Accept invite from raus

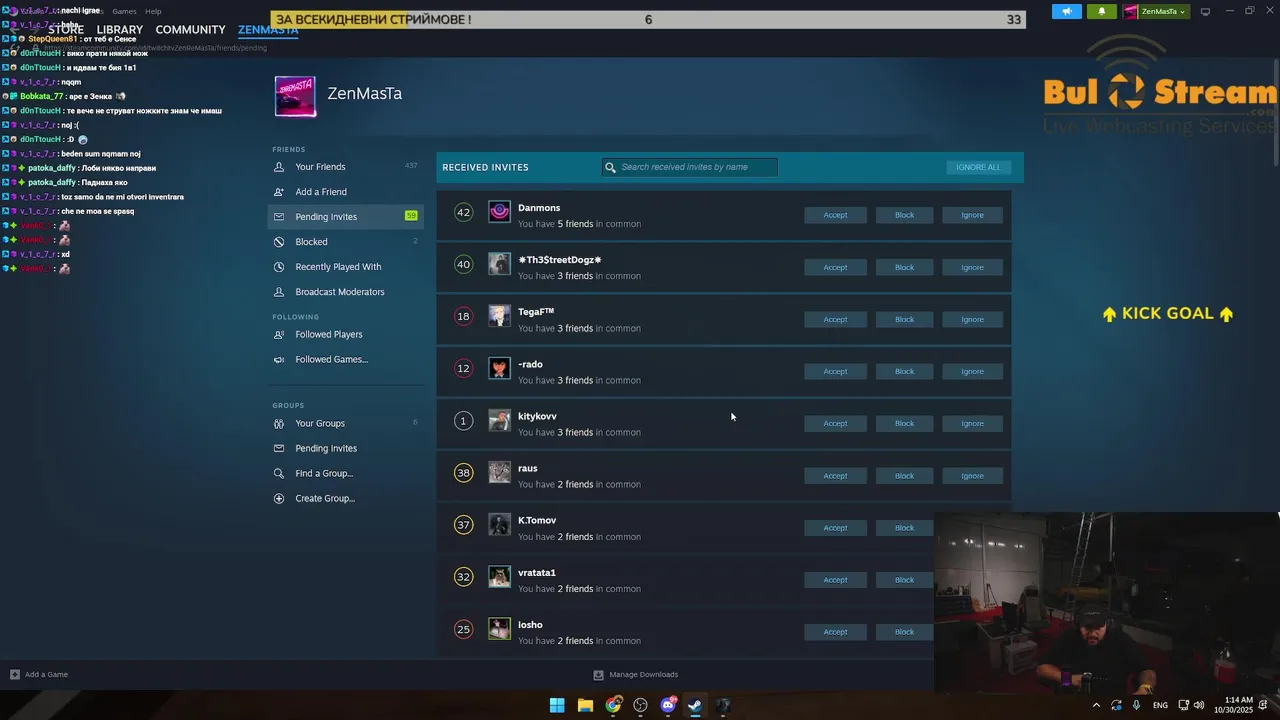point(835,476)
